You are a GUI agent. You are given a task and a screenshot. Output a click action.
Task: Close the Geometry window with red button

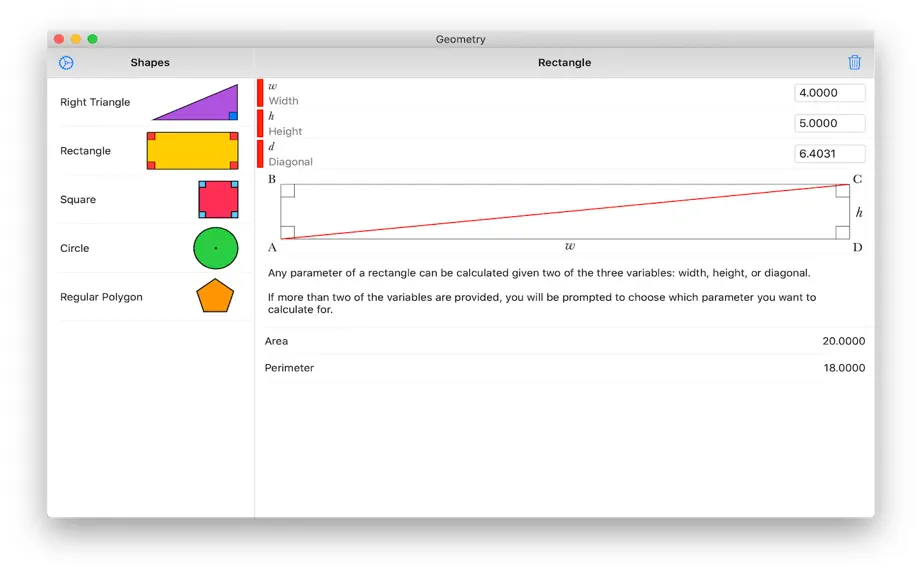(x=59, y=39)
